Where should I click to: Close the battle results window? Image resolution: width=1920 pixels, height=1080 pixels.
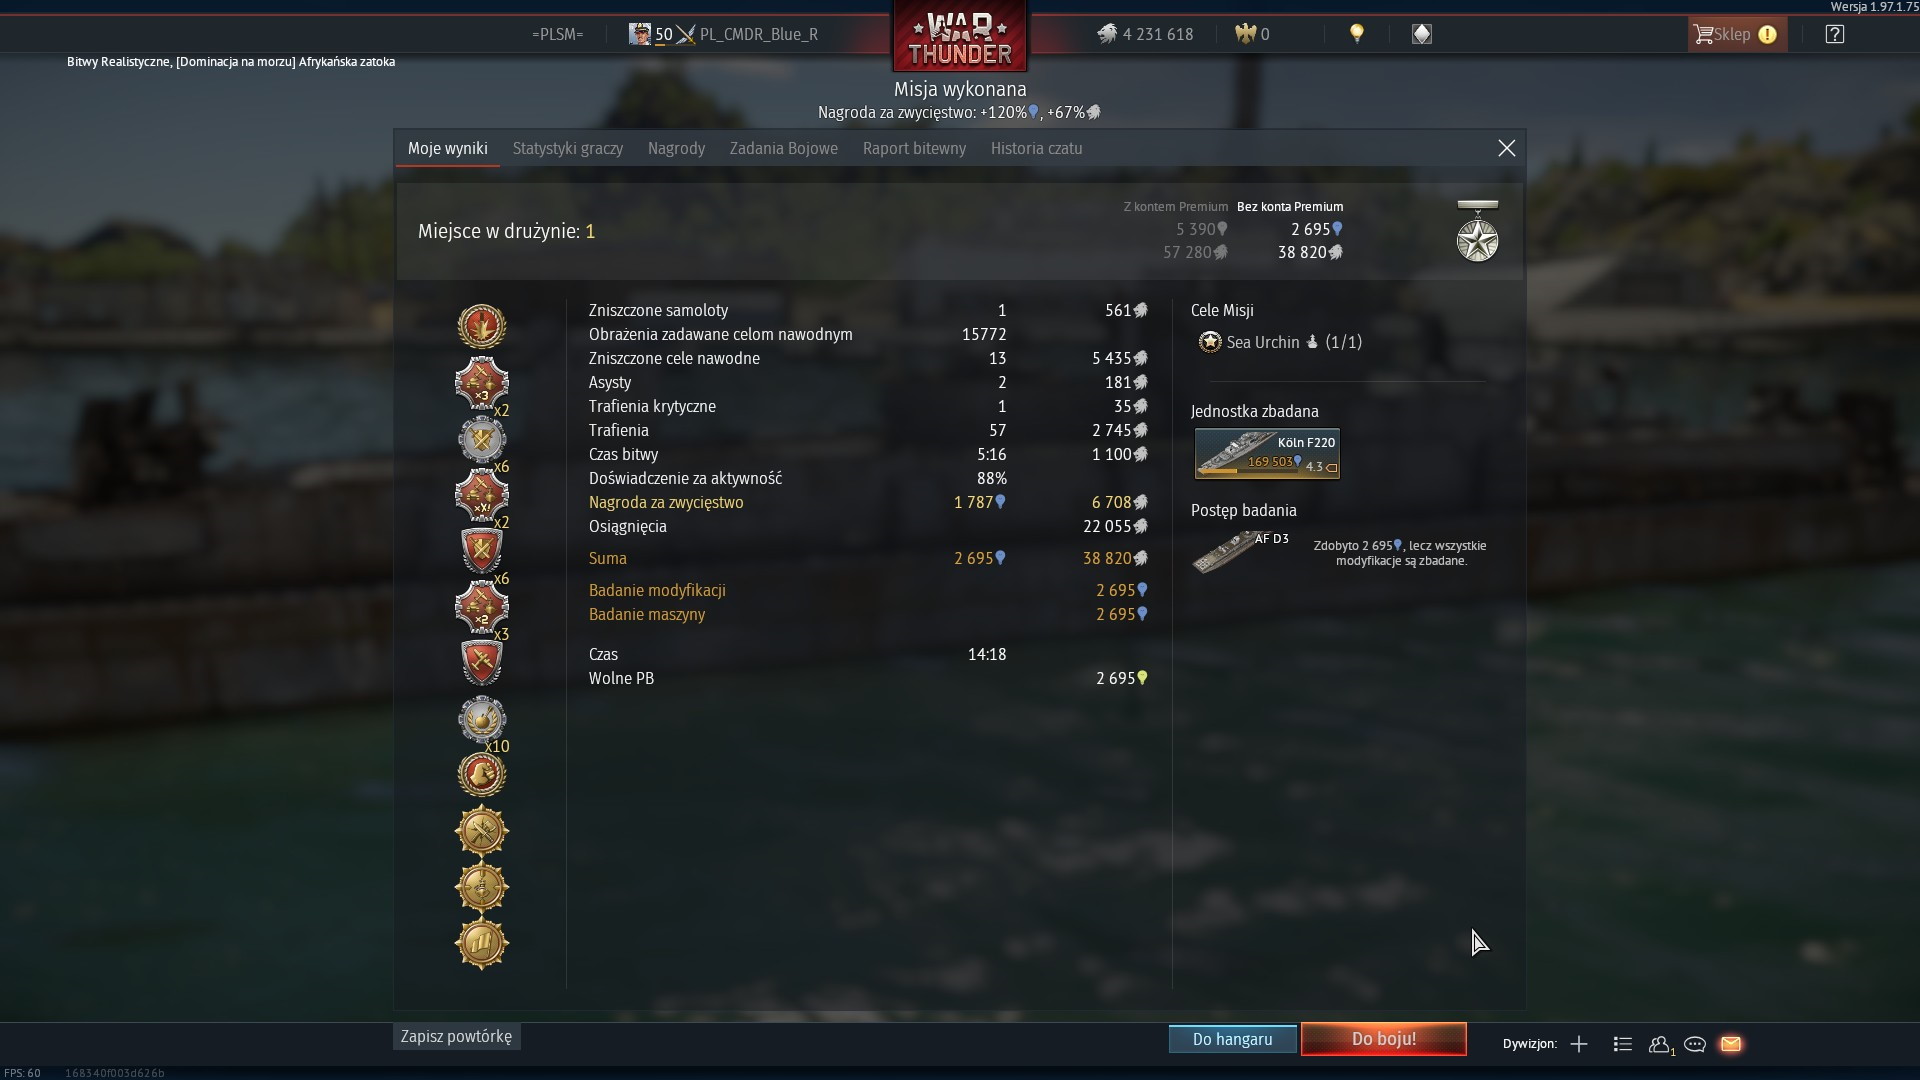(1506, 148)
